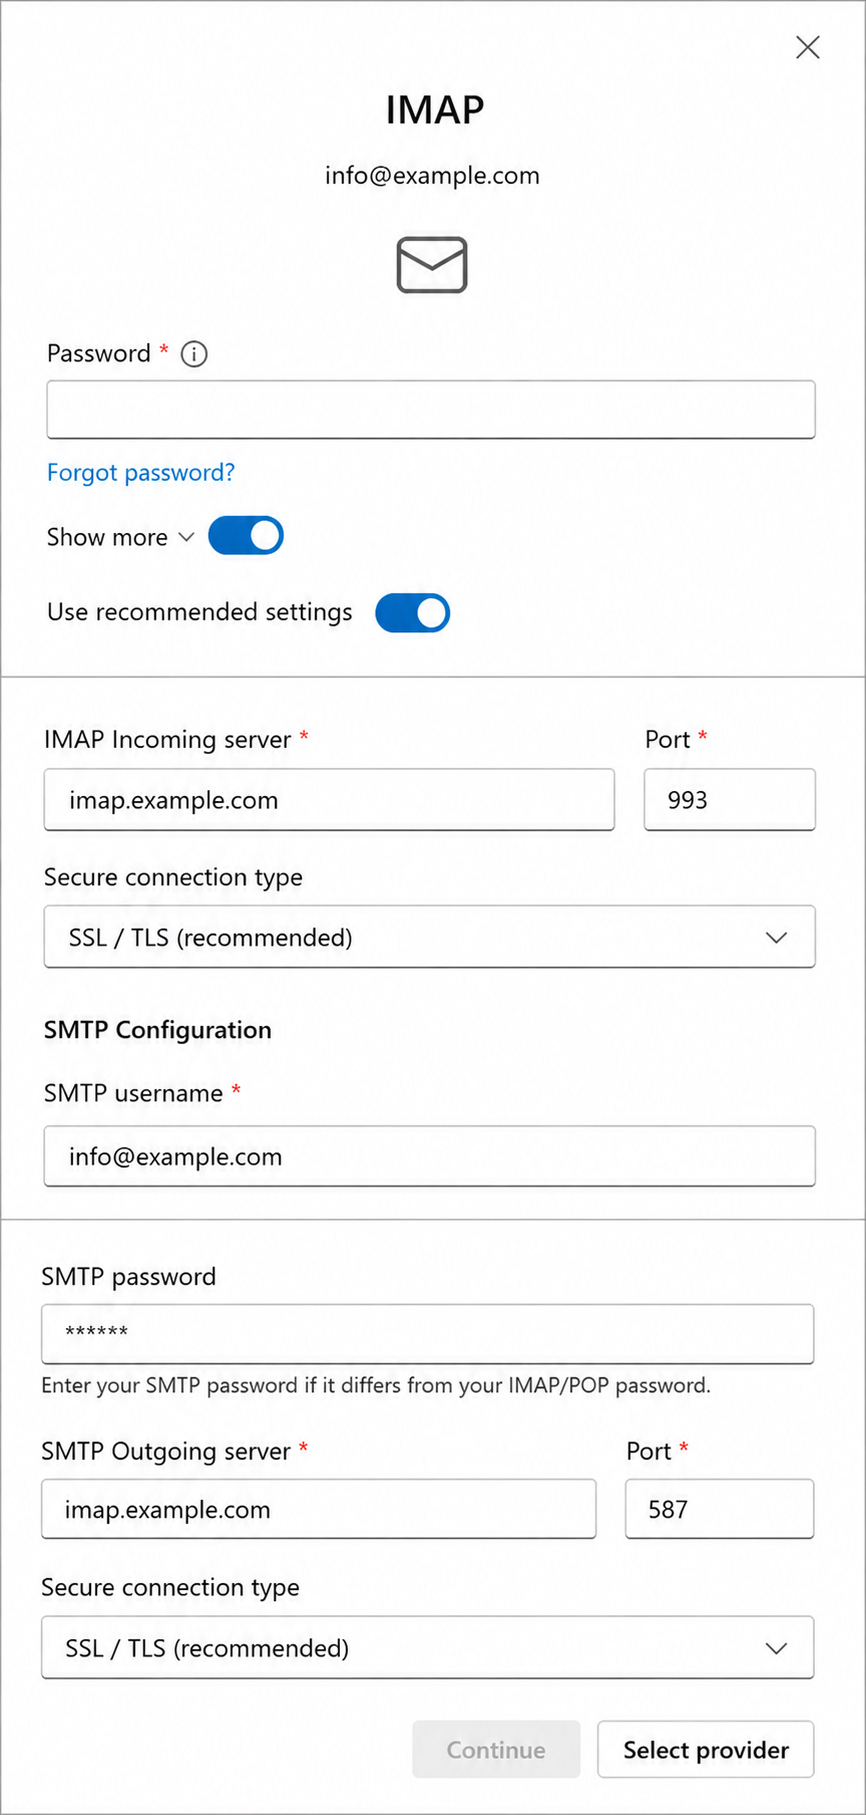
Task: Open the Forgot password link
Action: click(141, 472)
